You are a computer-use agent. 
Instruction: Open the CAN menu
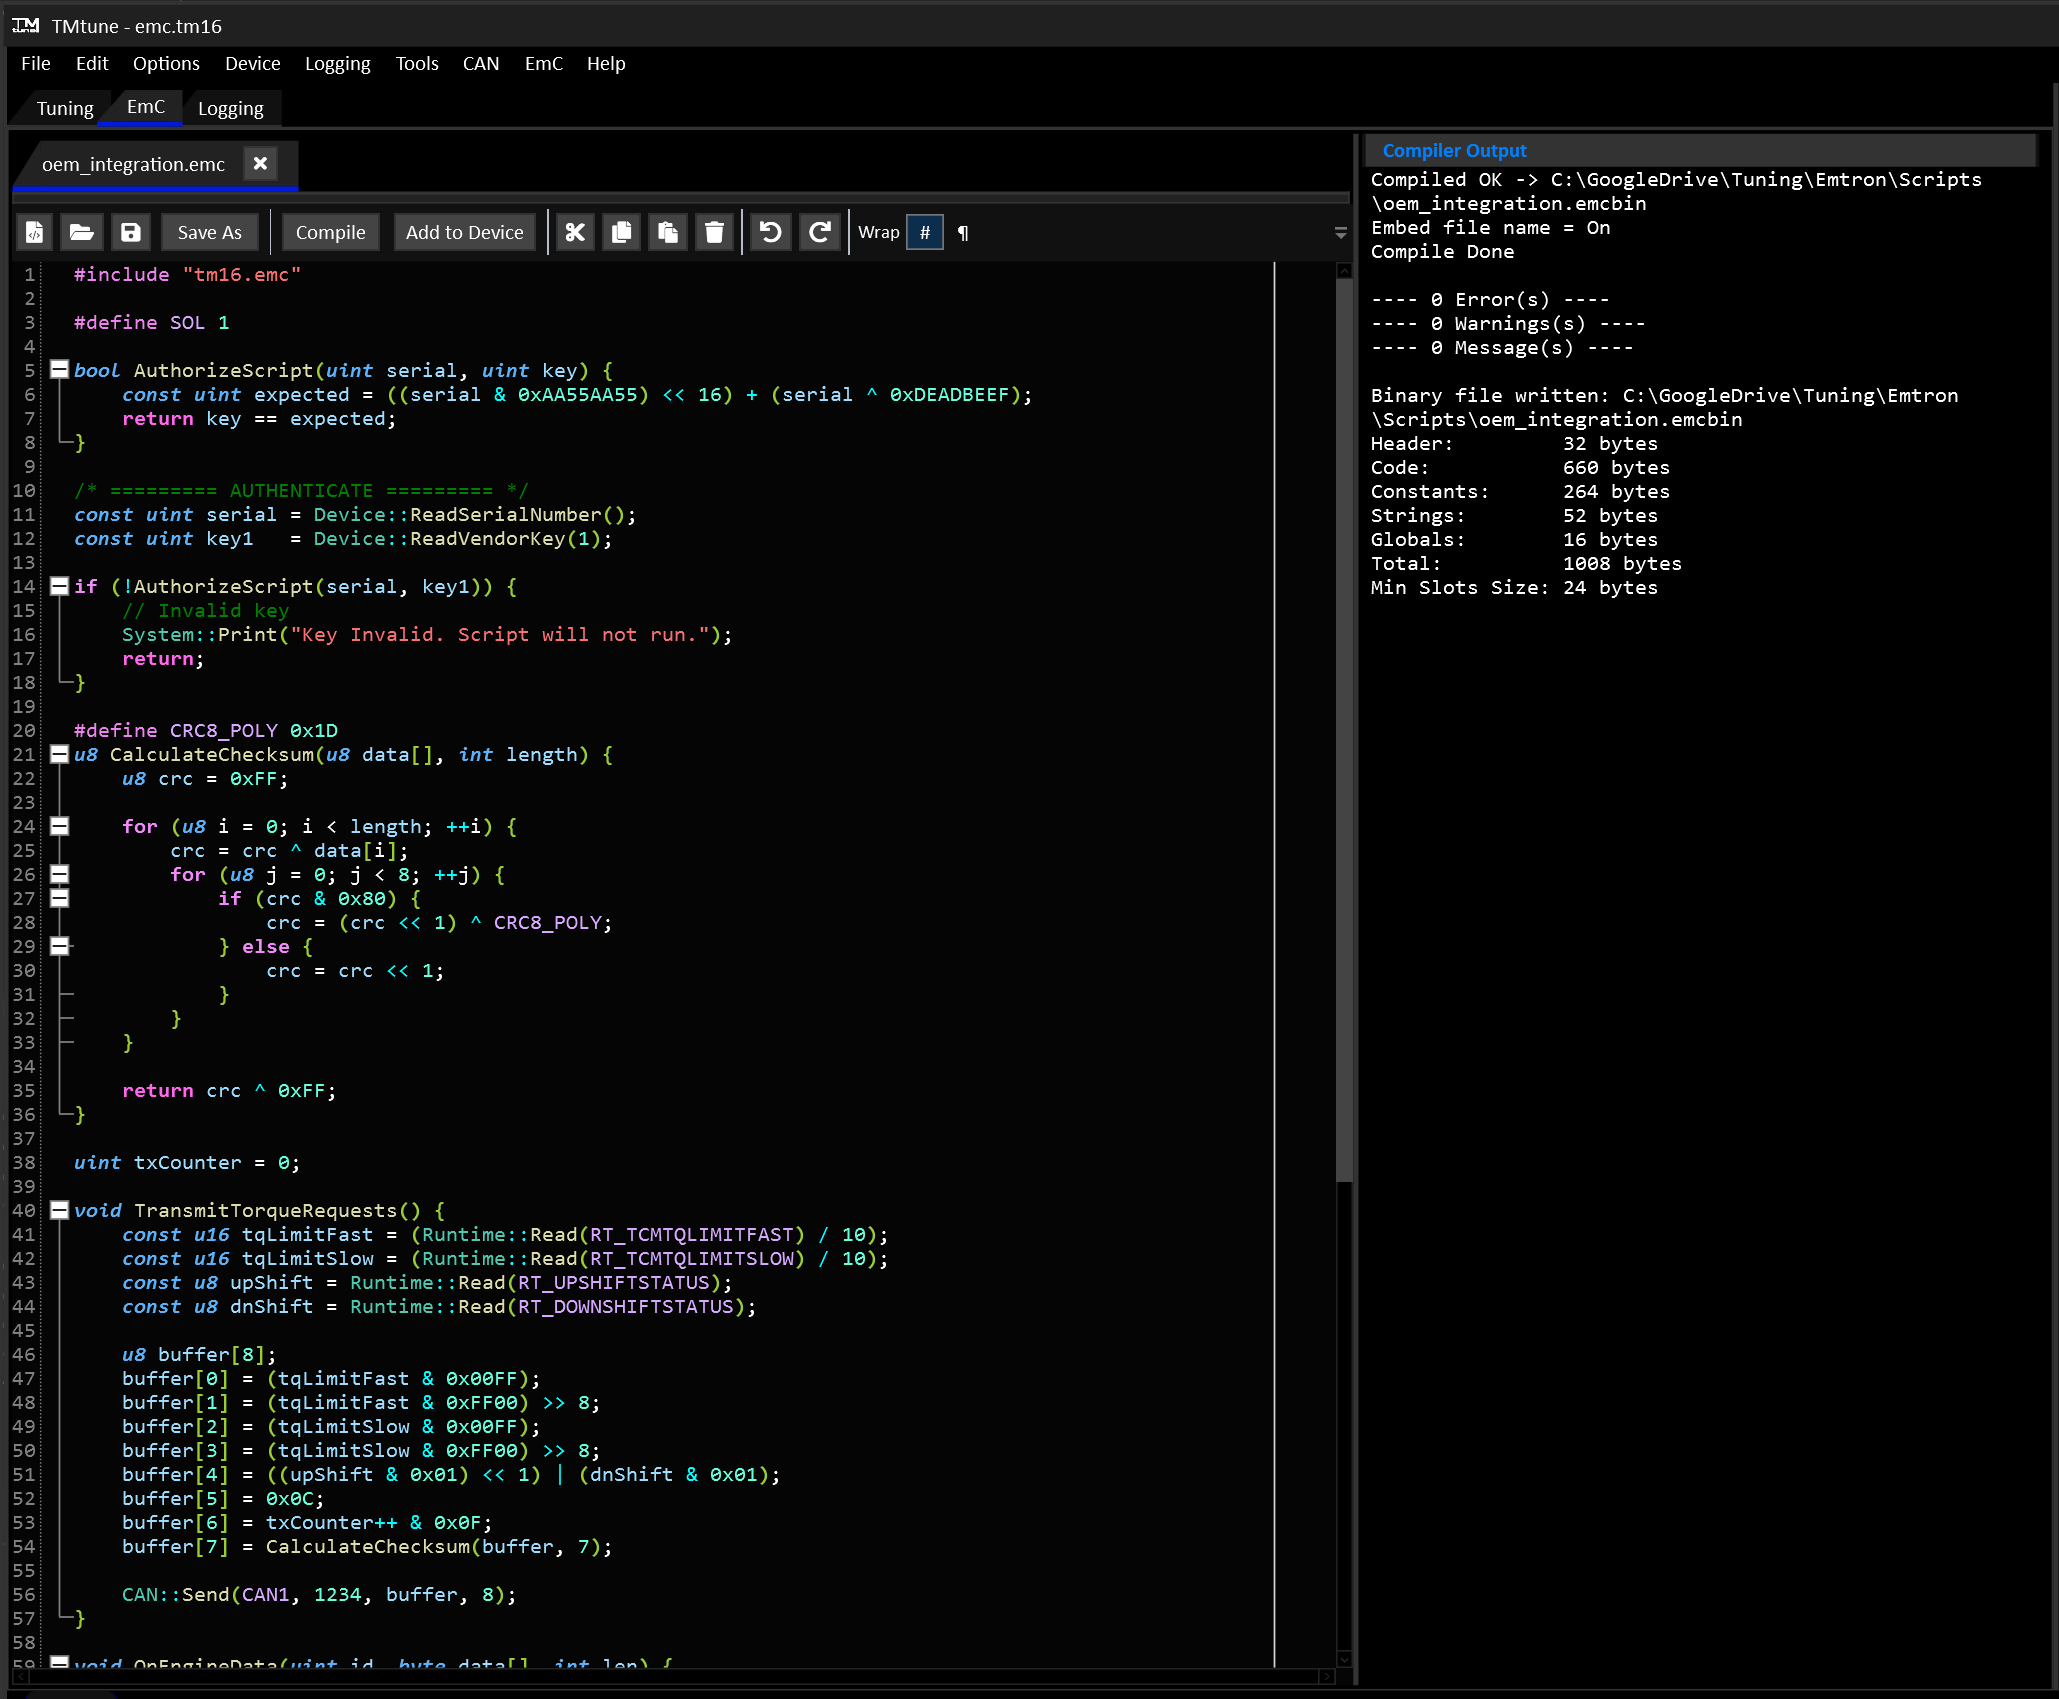pos(480,63)
